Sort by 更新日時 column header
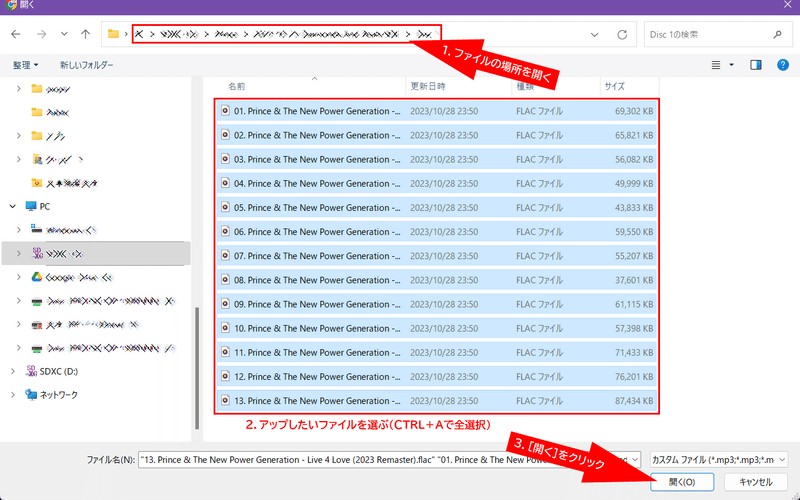 (428, 86)
